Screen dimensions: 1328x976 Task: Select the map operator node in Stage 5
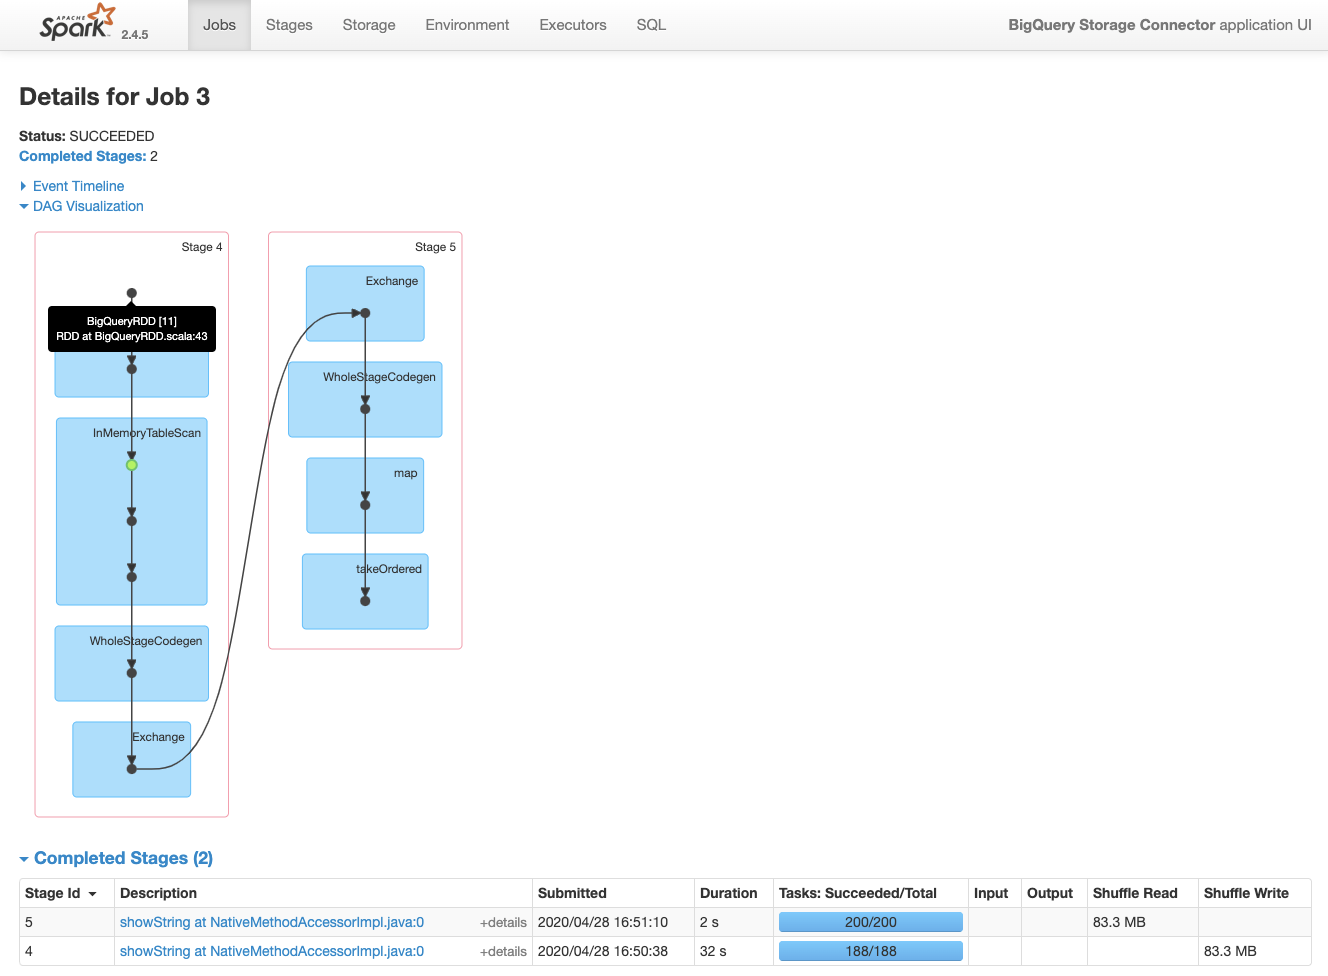364,495
